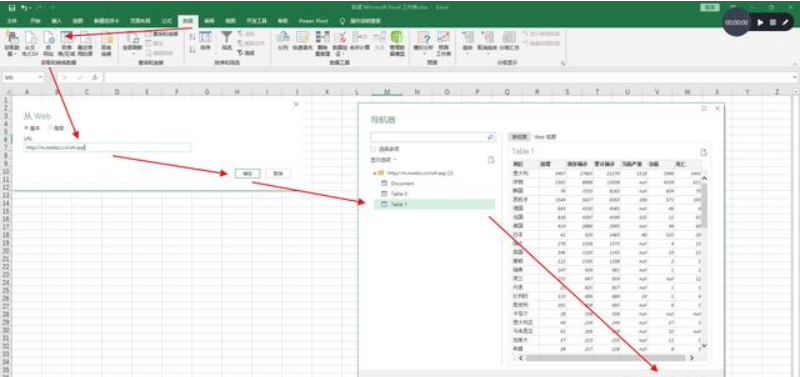Open the Data ribbon tab
The image size is (800, 377).
188,21
